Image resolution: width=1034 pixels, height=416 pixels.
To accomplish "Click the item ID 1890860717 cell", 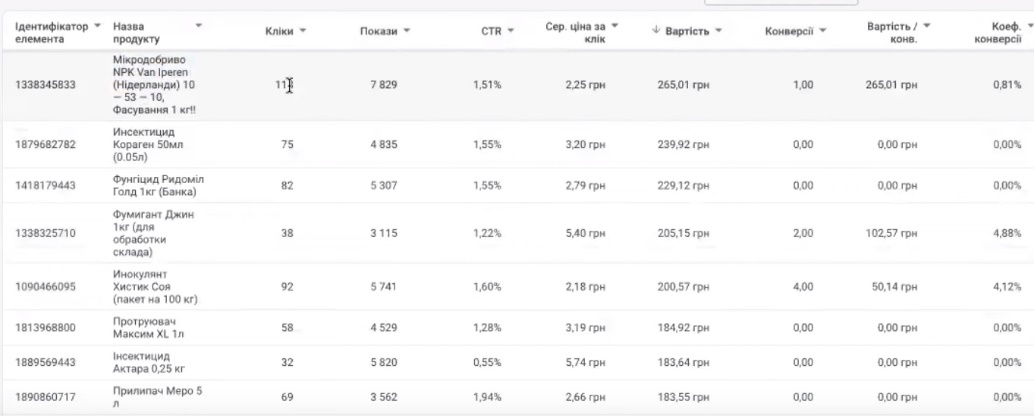I will click(43, 397).
